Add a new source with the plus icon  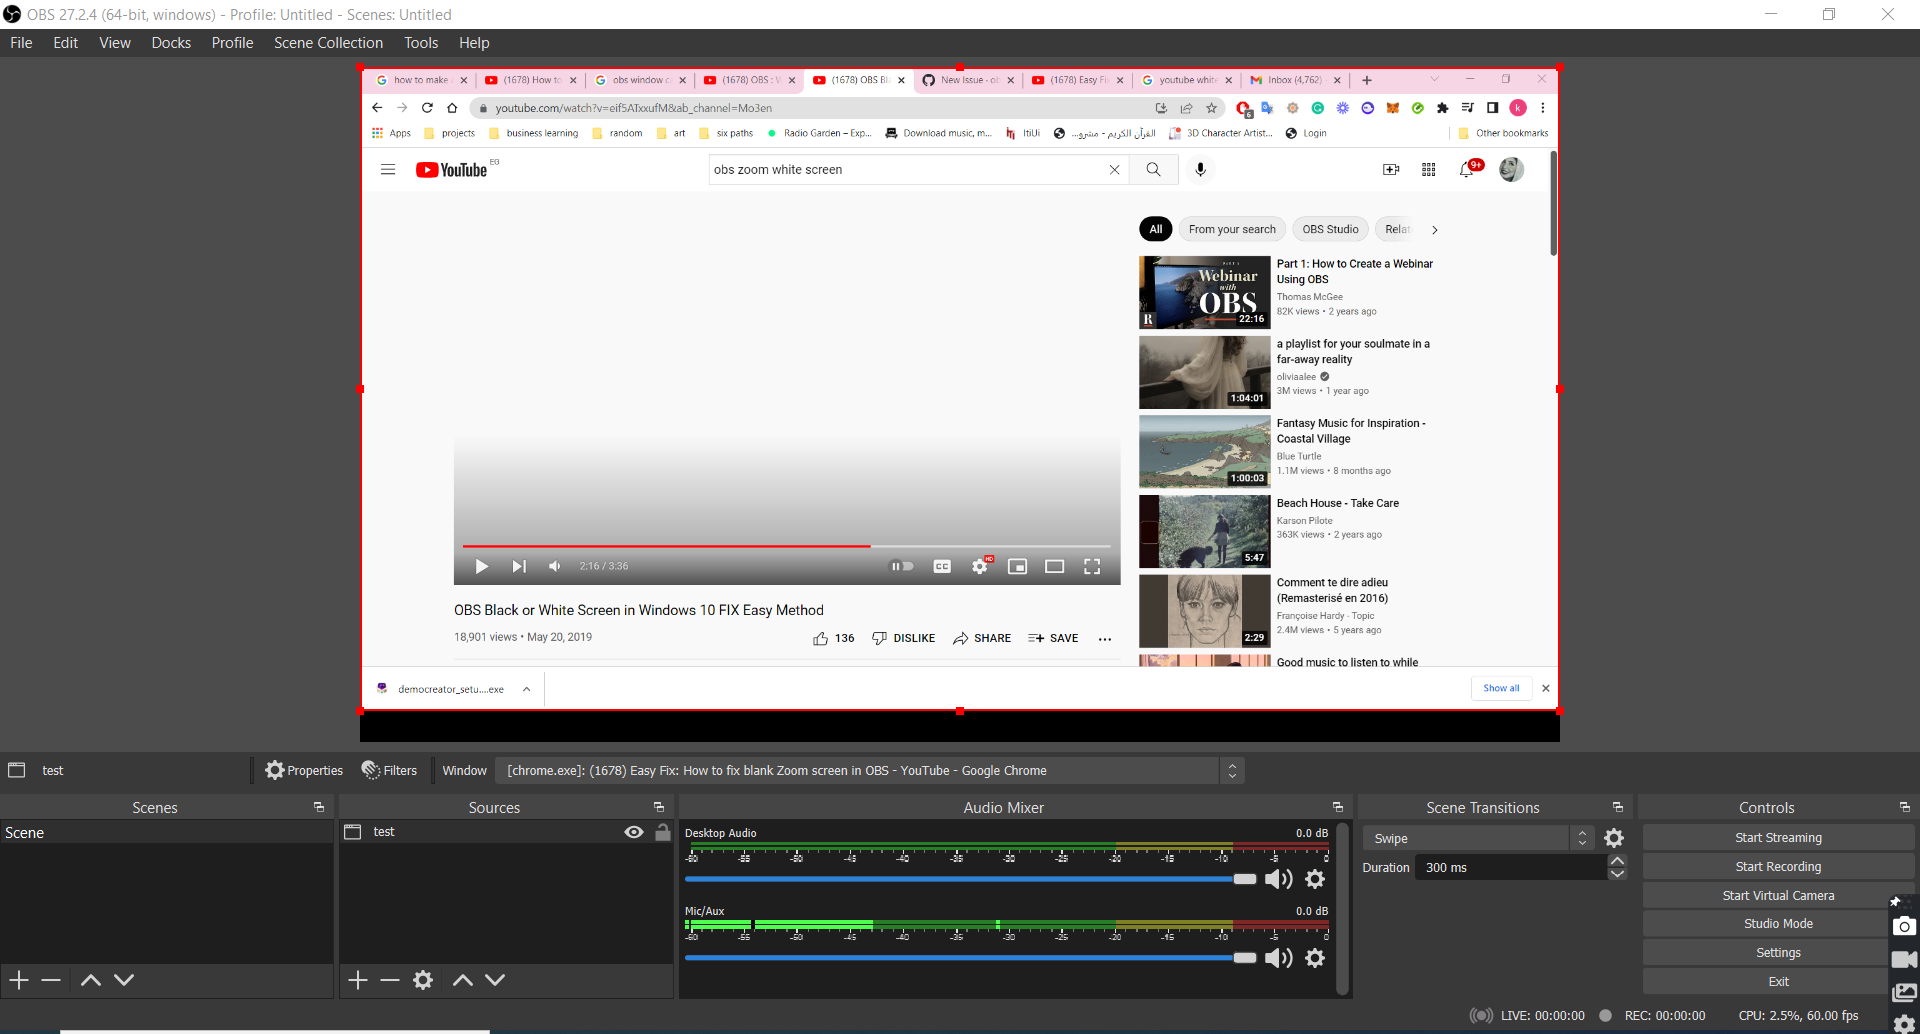coord(356,980)
